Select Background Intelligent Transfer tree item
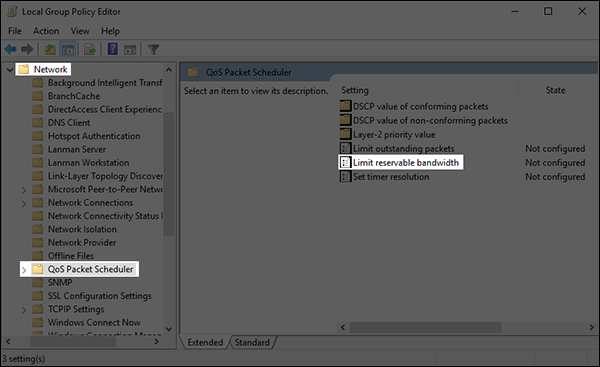 pos(105,83)
